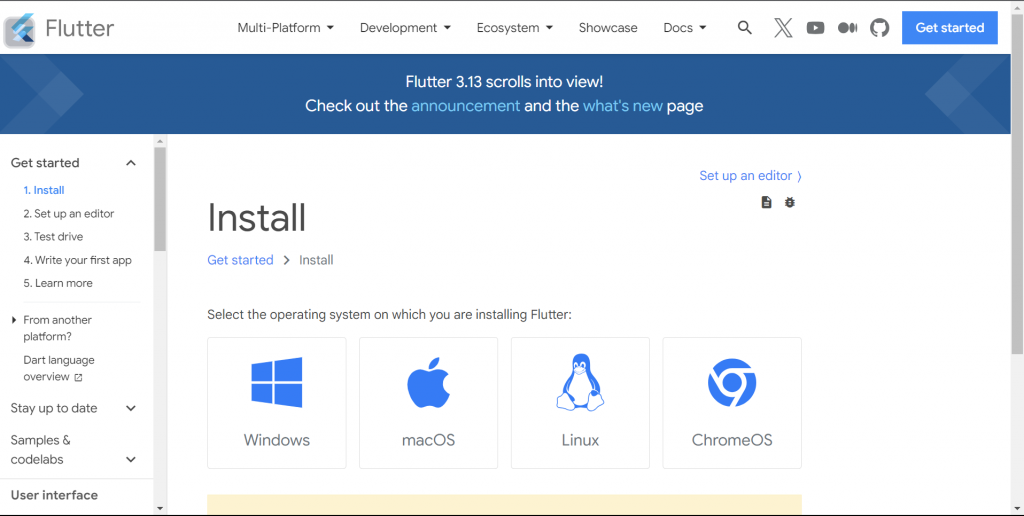Click the blue Get started button
The width and height of the screenshot is (1024, 516).
[950, 27]
